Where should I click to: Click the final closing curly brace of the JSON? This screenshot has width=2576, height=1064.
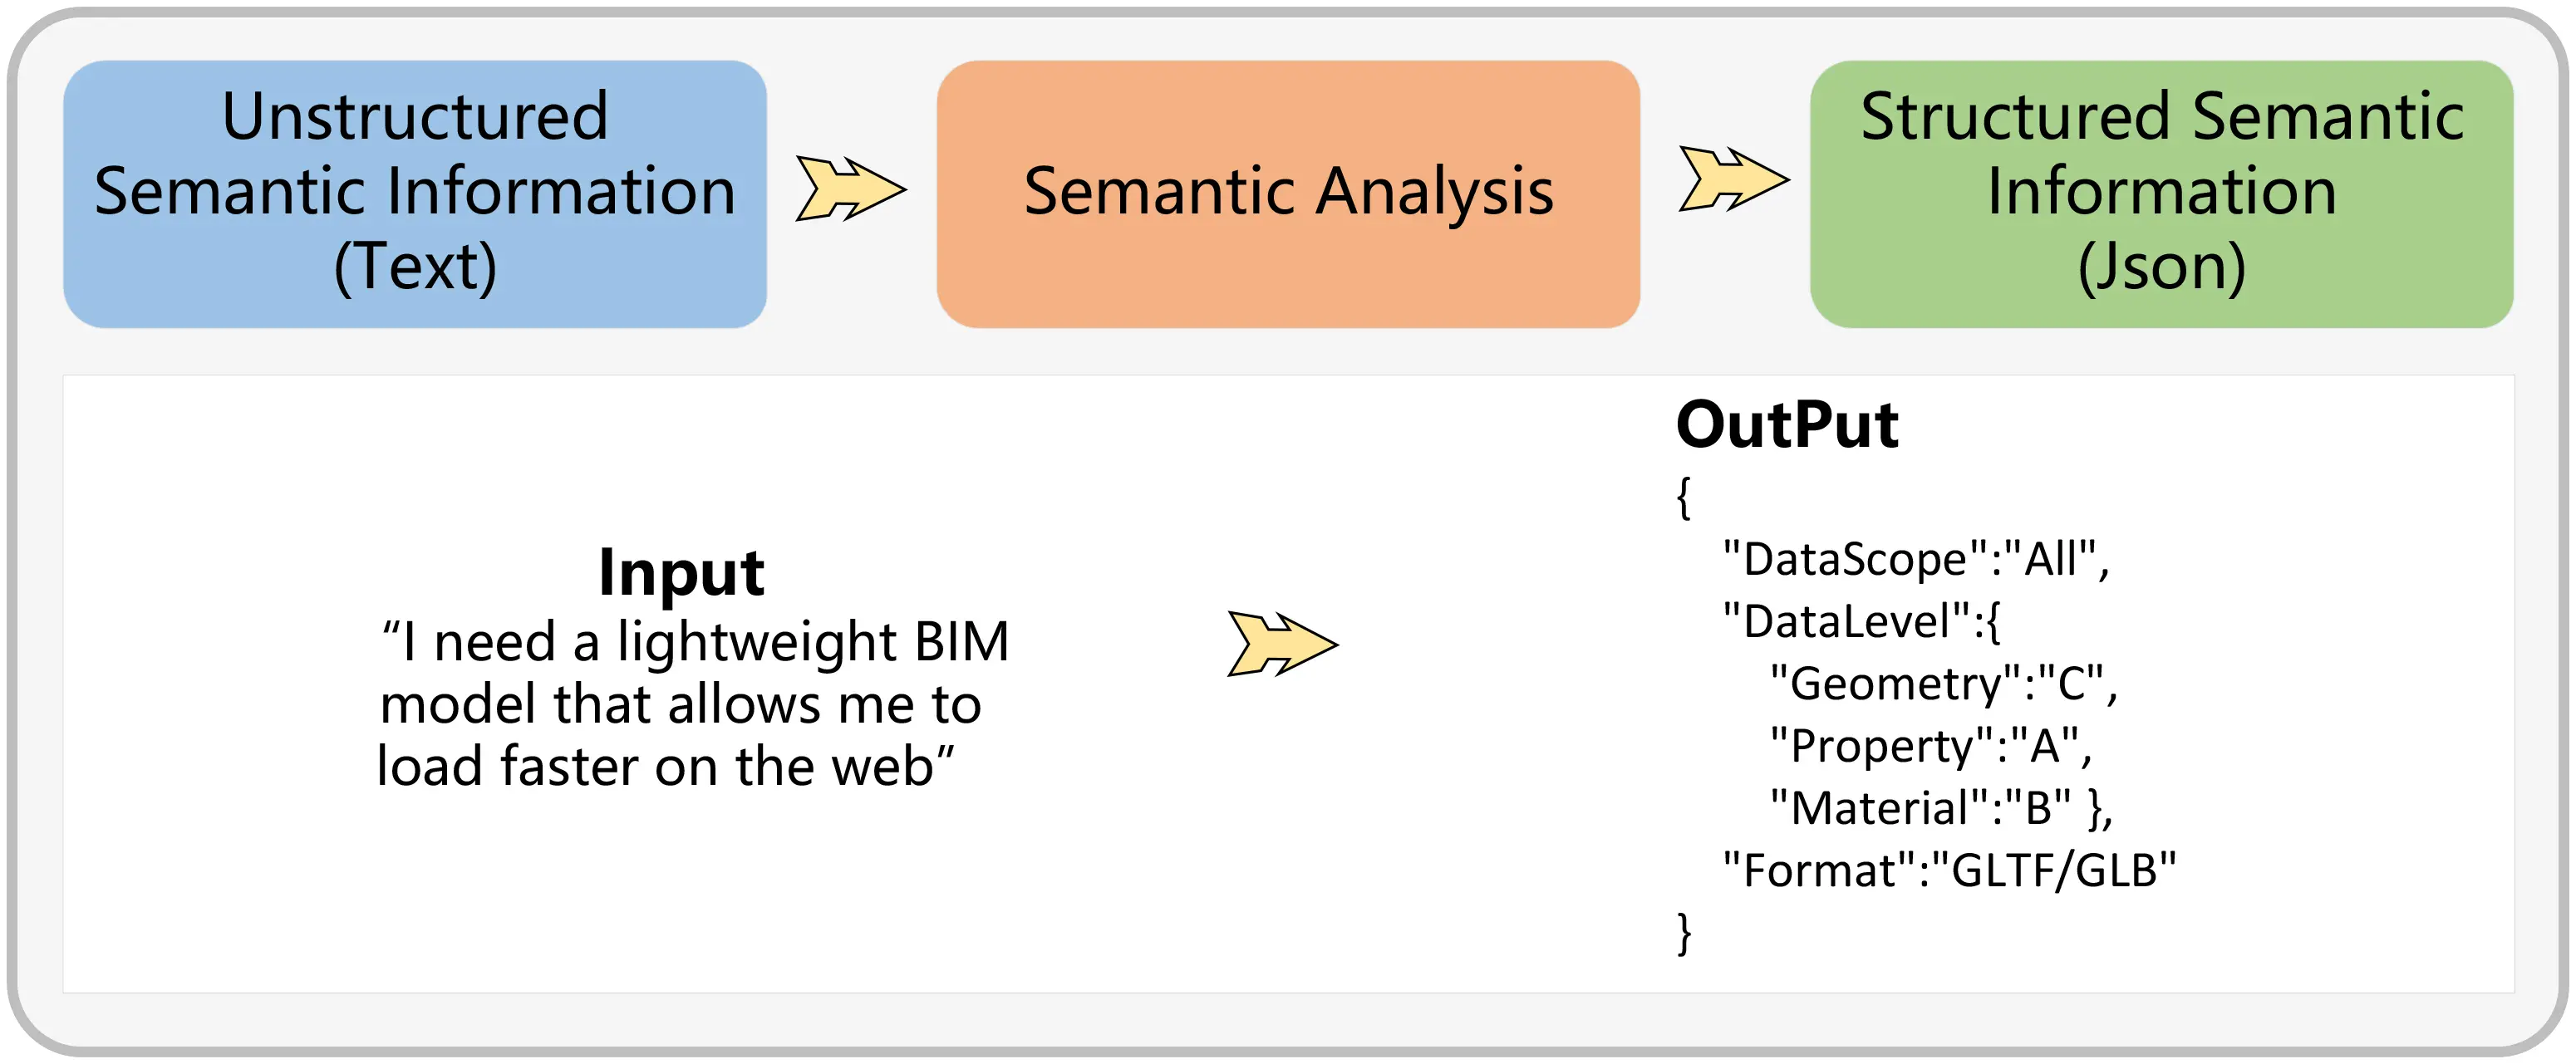(x=1684, y=933)
